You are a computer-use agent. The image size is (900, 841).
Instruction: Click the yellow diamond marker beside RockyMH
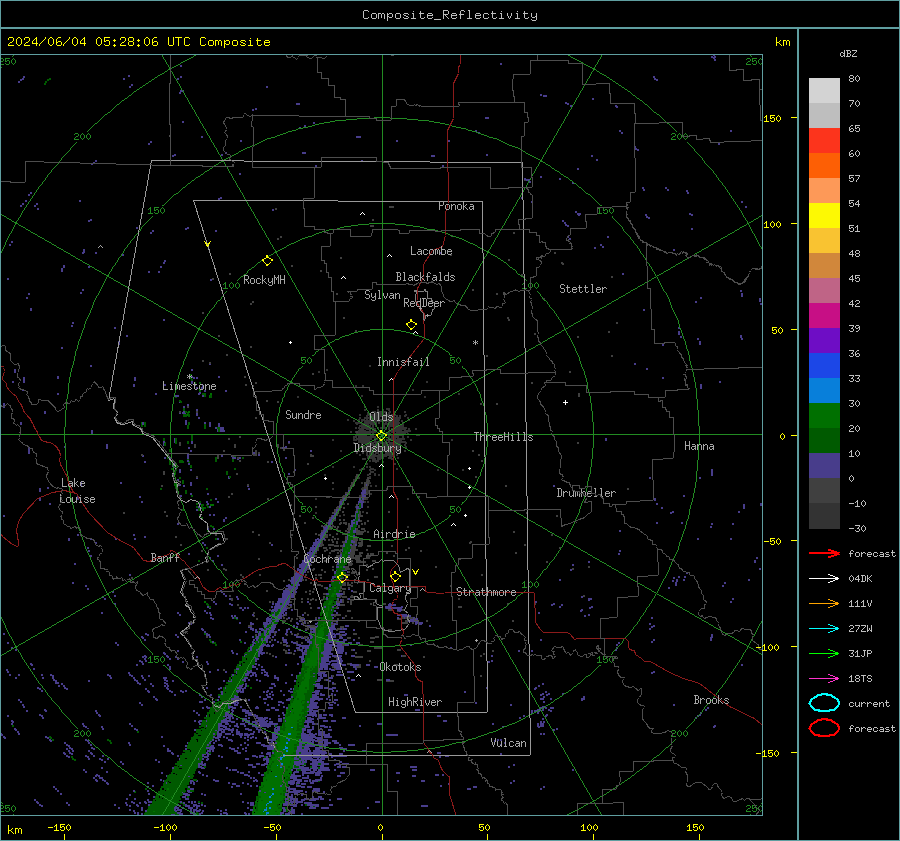[x=267, y=261]
